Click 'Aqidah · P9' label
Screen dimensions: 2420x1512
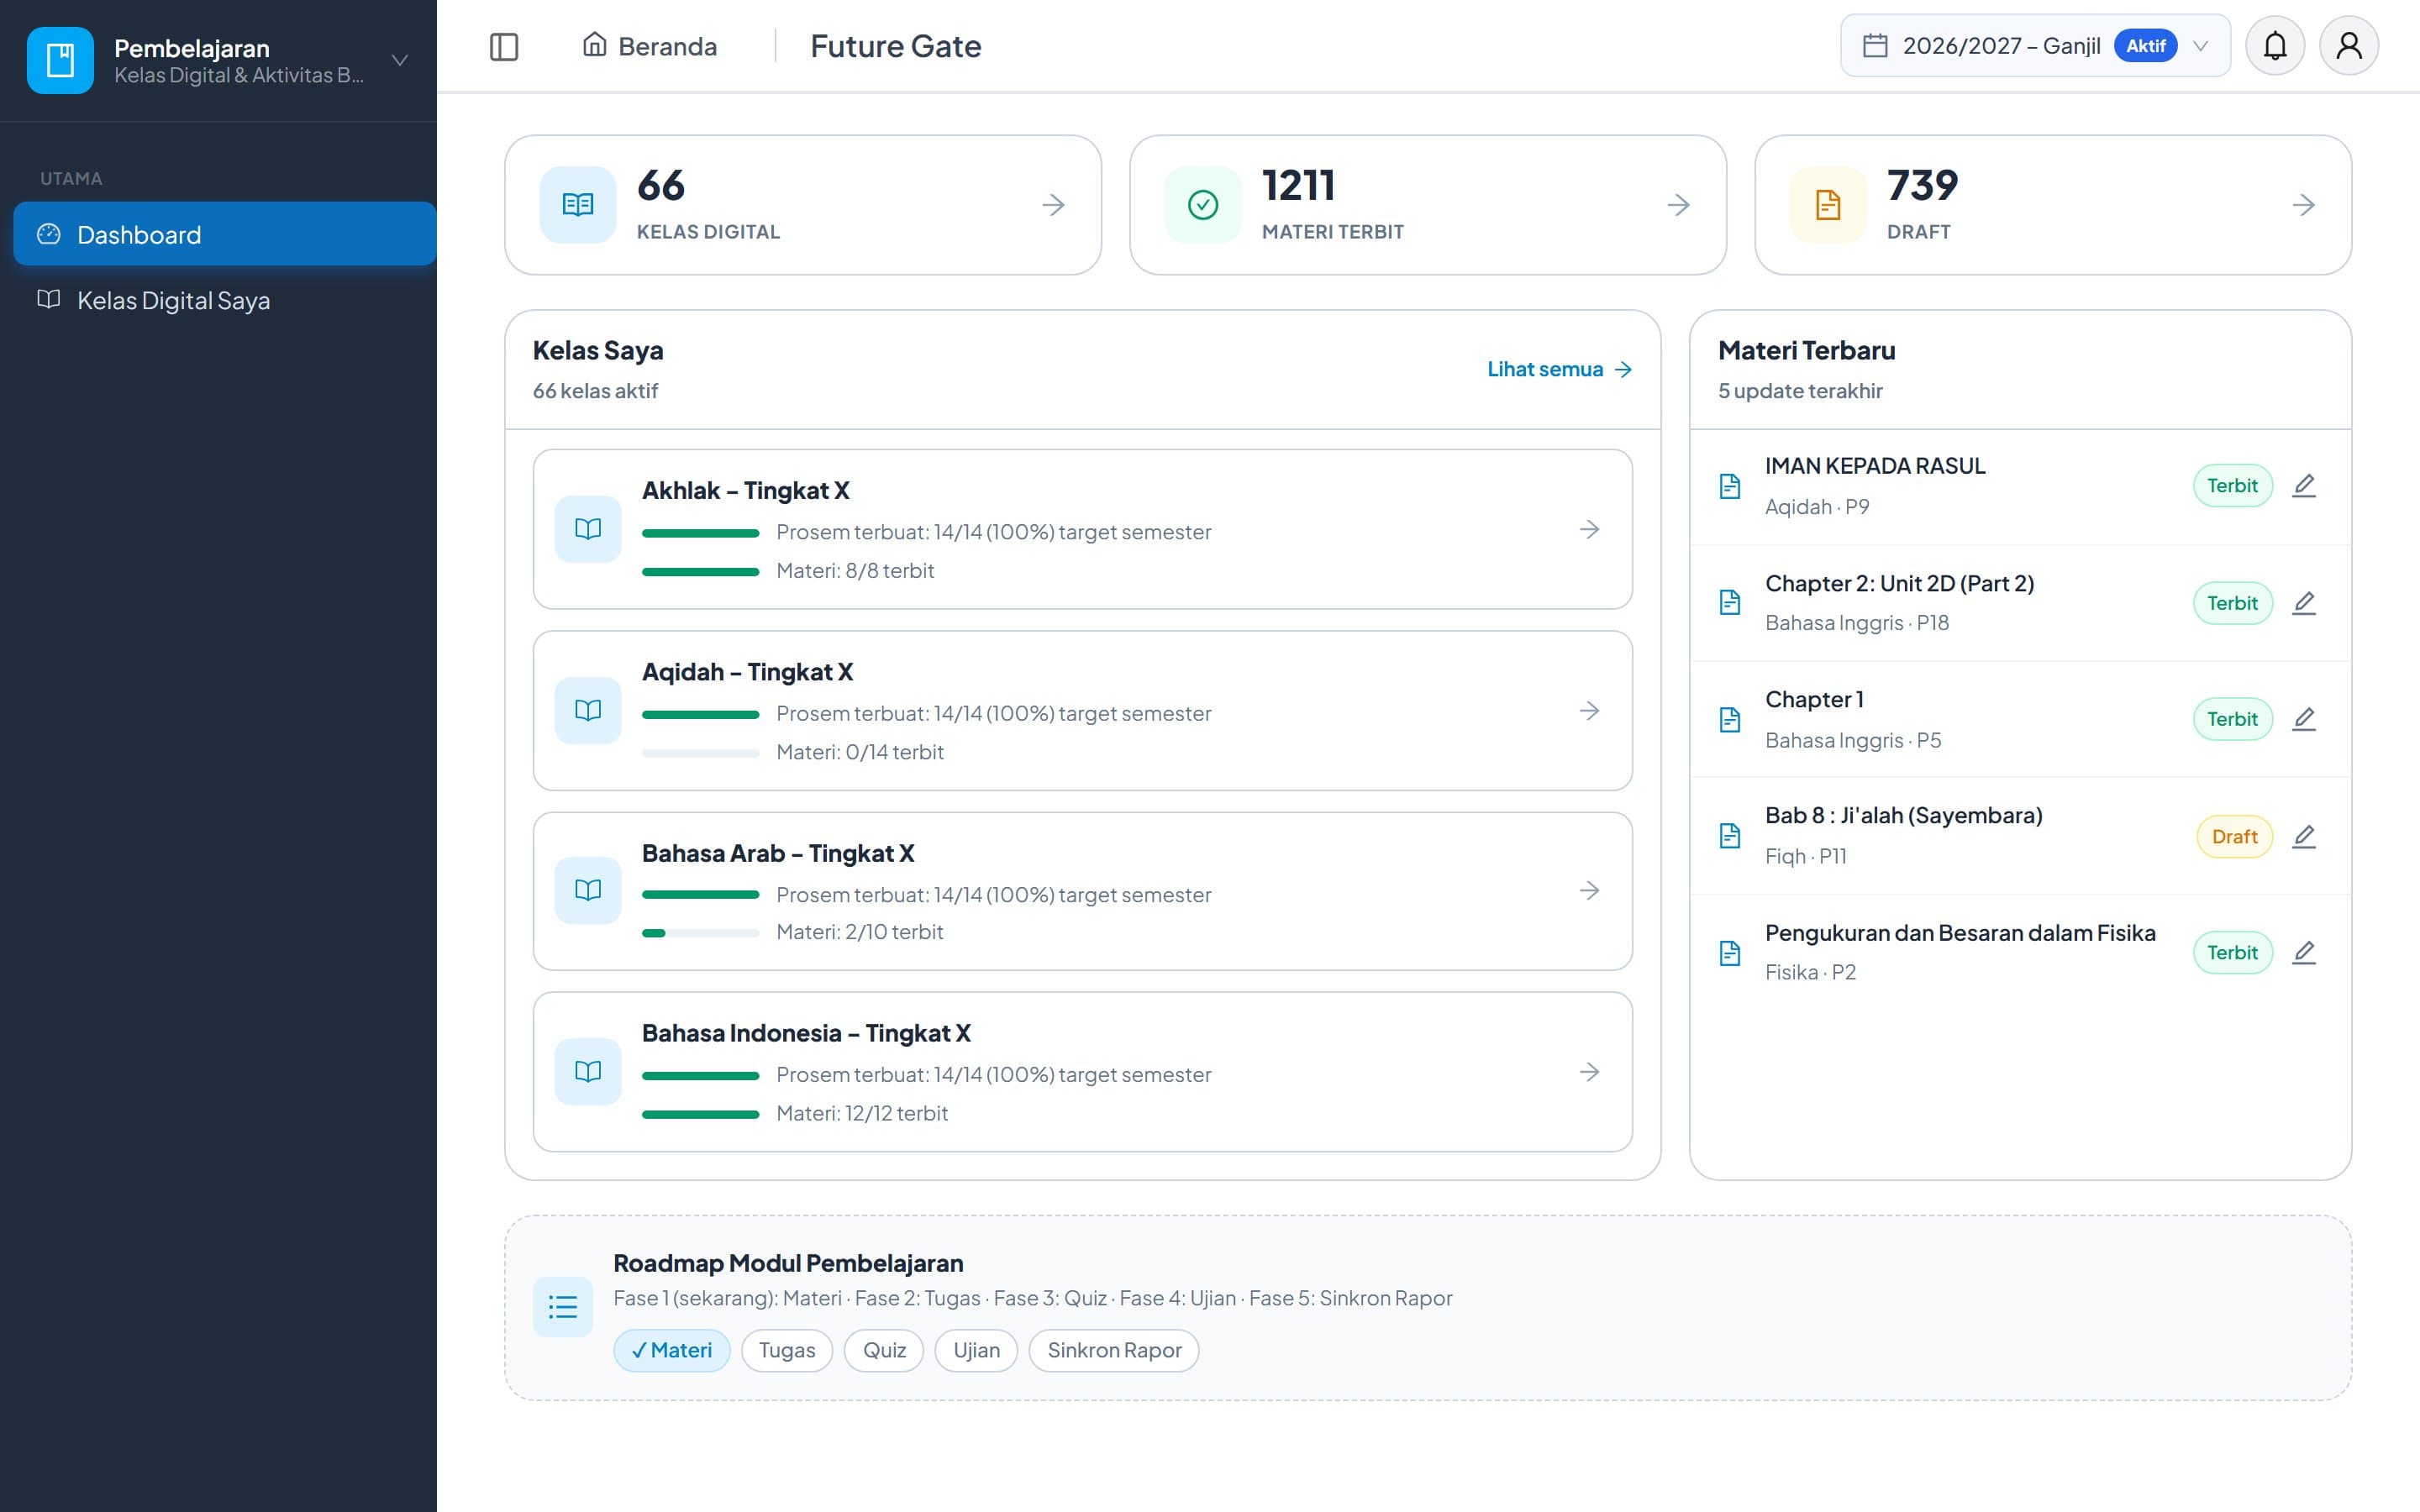1817,507
